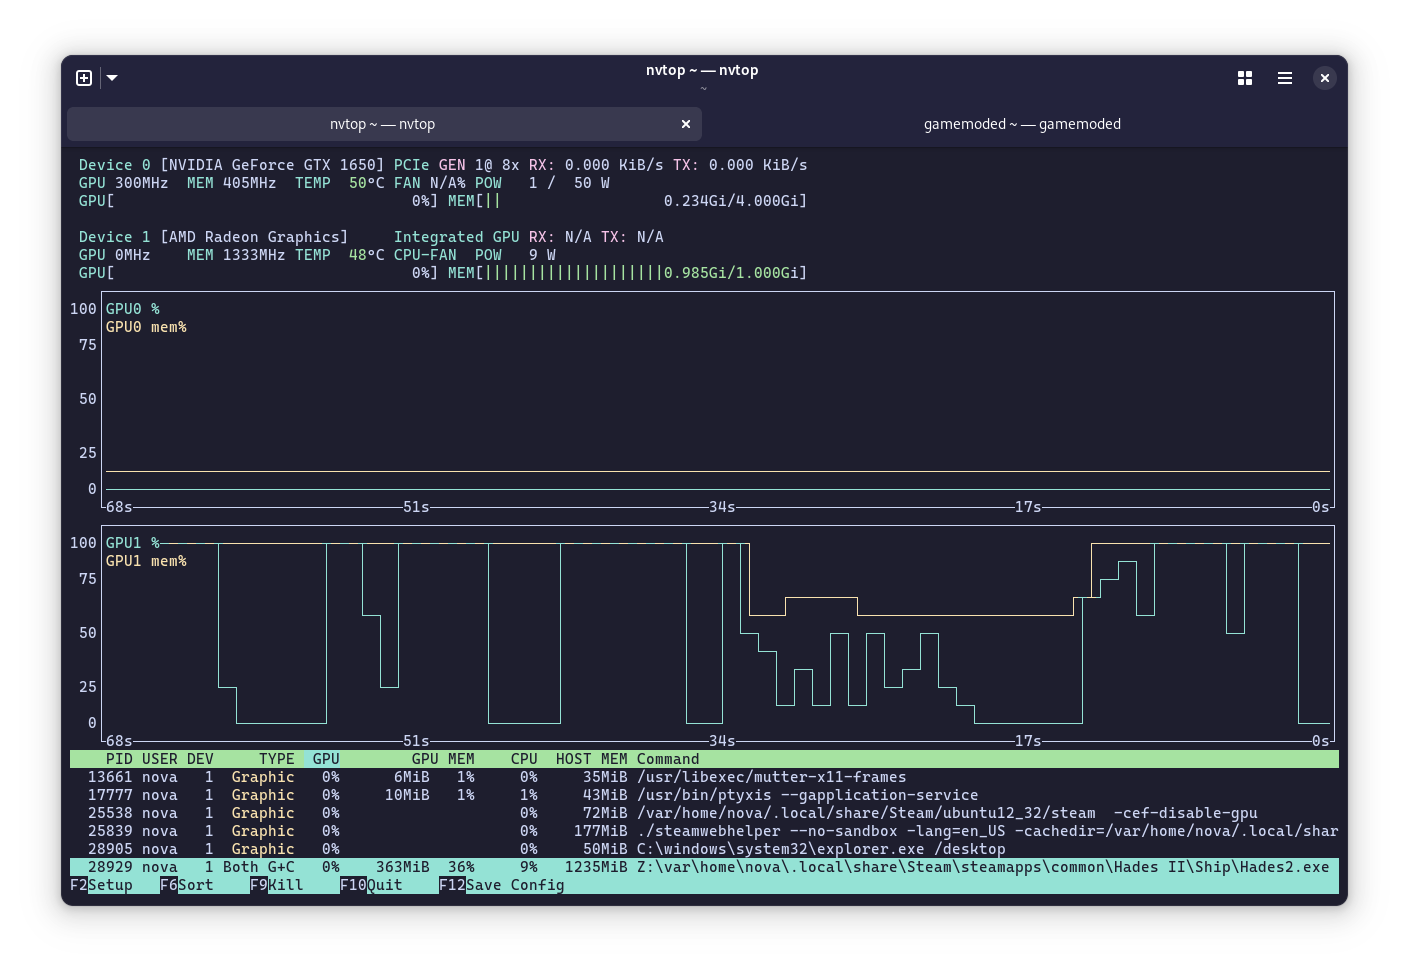Screen dimensions: 1409x973
Task: Open the hamburger main menu
Action: click(1285, 78)
